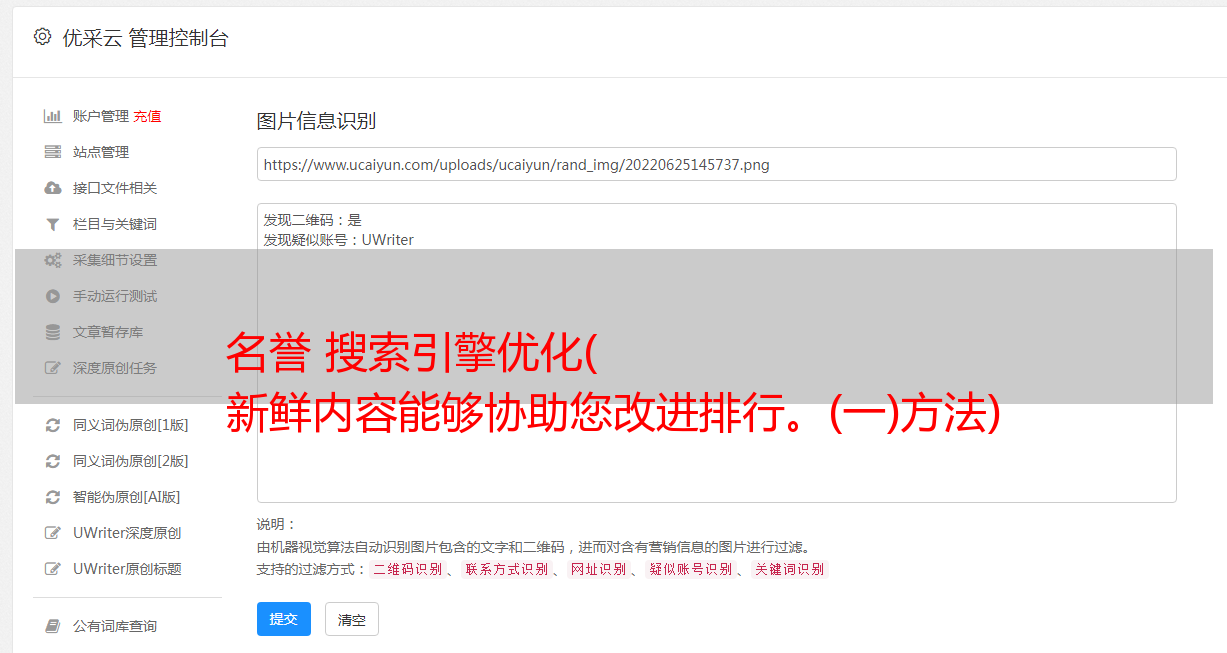This screenshot has height=653, width=1227.
Task: Click the 疑似账号识别 tag
Action: (x=691, y=569)
